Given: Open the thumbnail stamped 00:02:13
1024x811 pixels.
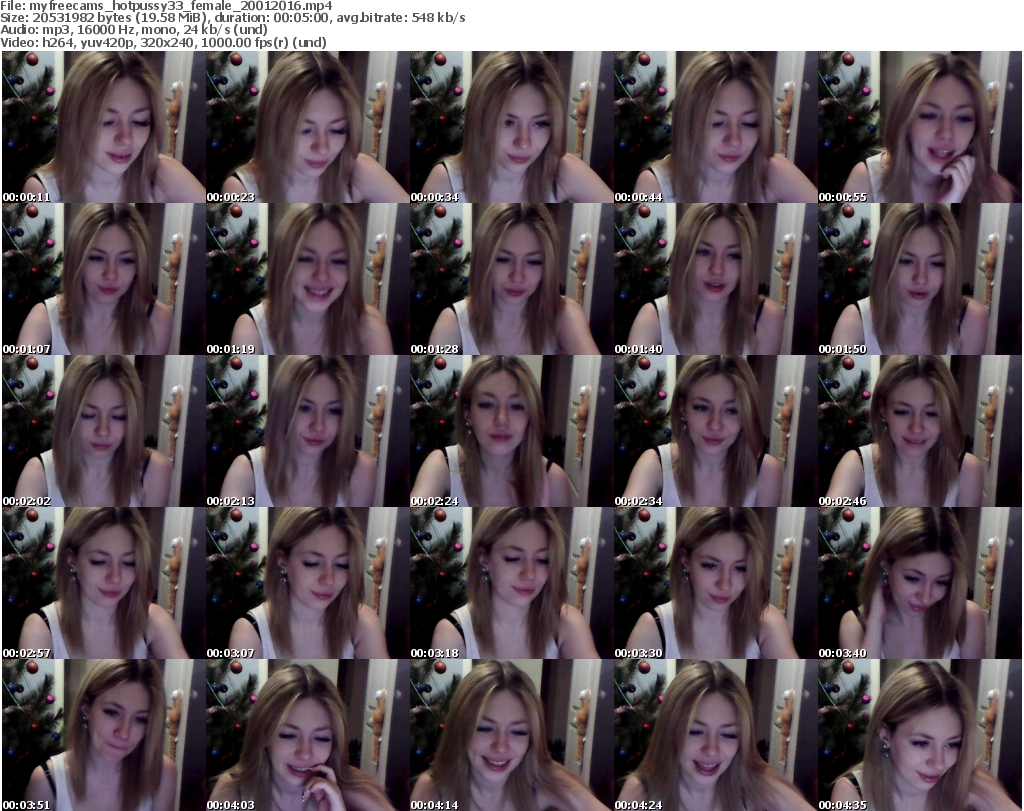Looking at the screenshot, I should click(x=308, y=431).
